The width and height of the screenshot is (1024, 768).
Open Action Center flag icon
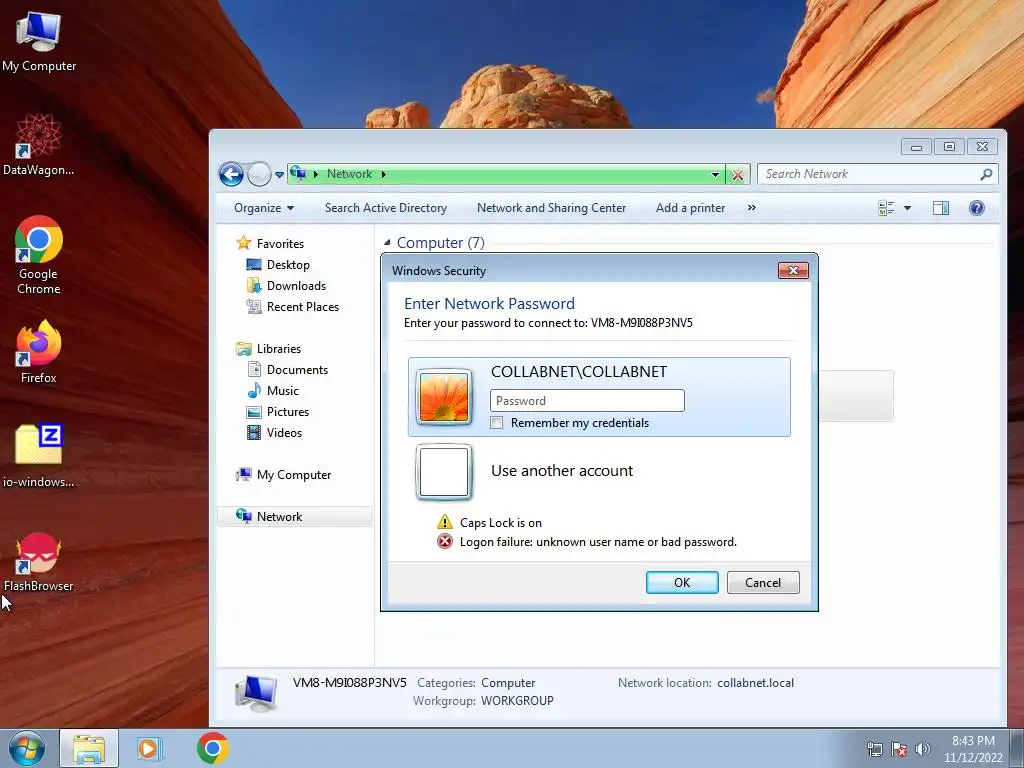pyautogui.click(x=899, y=749)
